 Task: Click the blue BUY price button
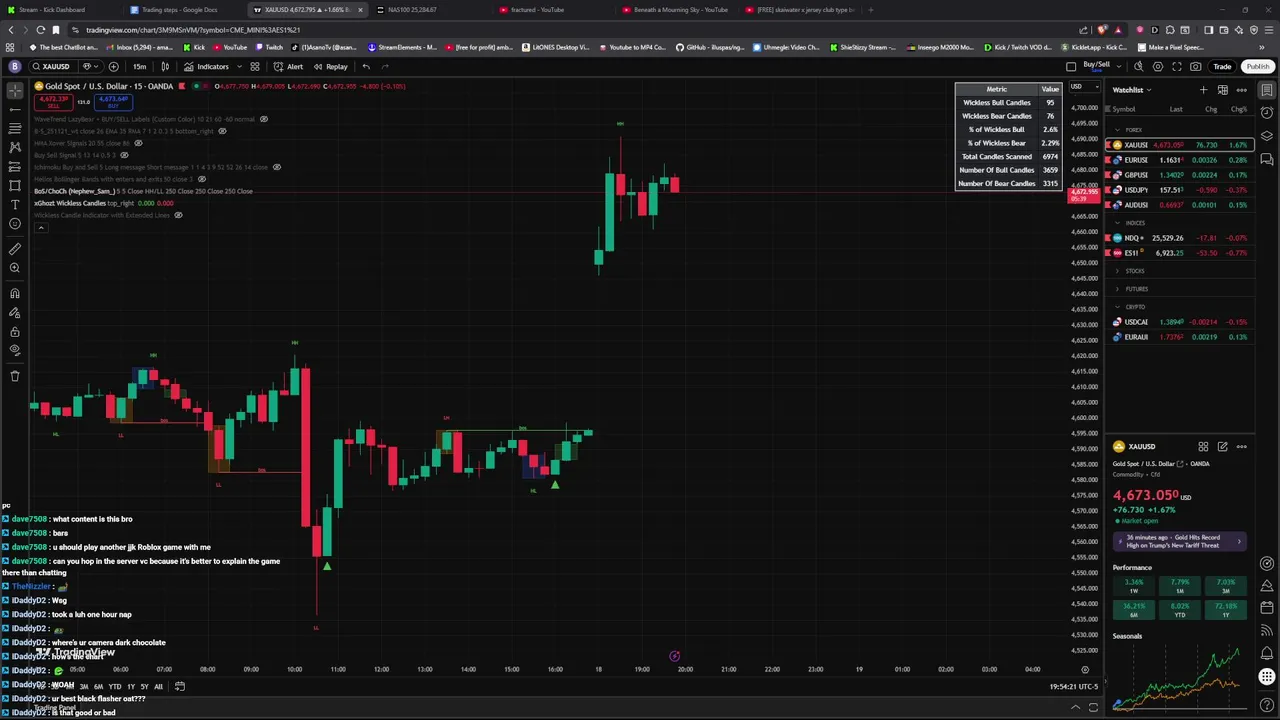113,101
